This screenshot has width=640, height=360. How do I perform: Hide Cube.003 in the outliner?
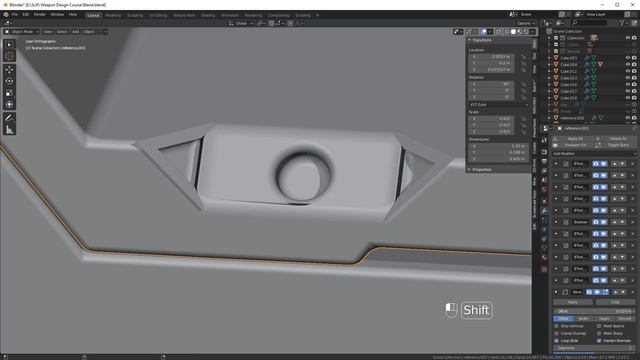pos(628,58)
